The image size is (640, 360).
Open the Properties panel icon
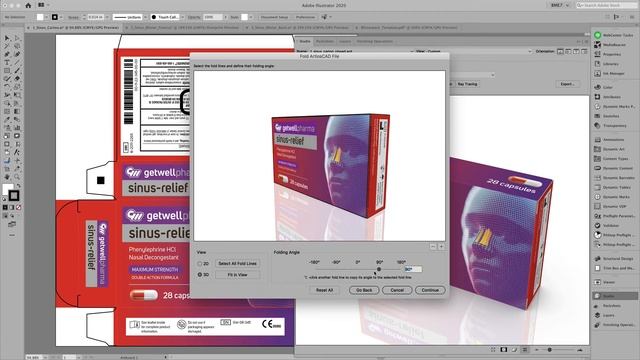click(598, 54)
